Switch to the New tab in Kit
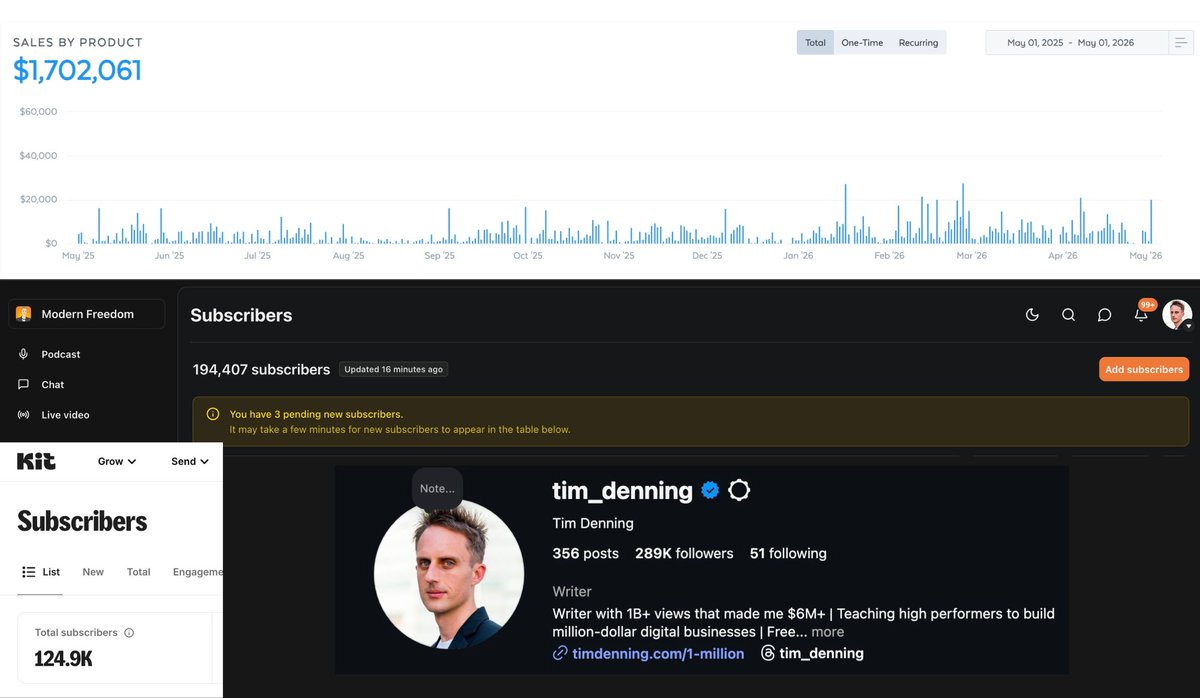 (93, 572)
